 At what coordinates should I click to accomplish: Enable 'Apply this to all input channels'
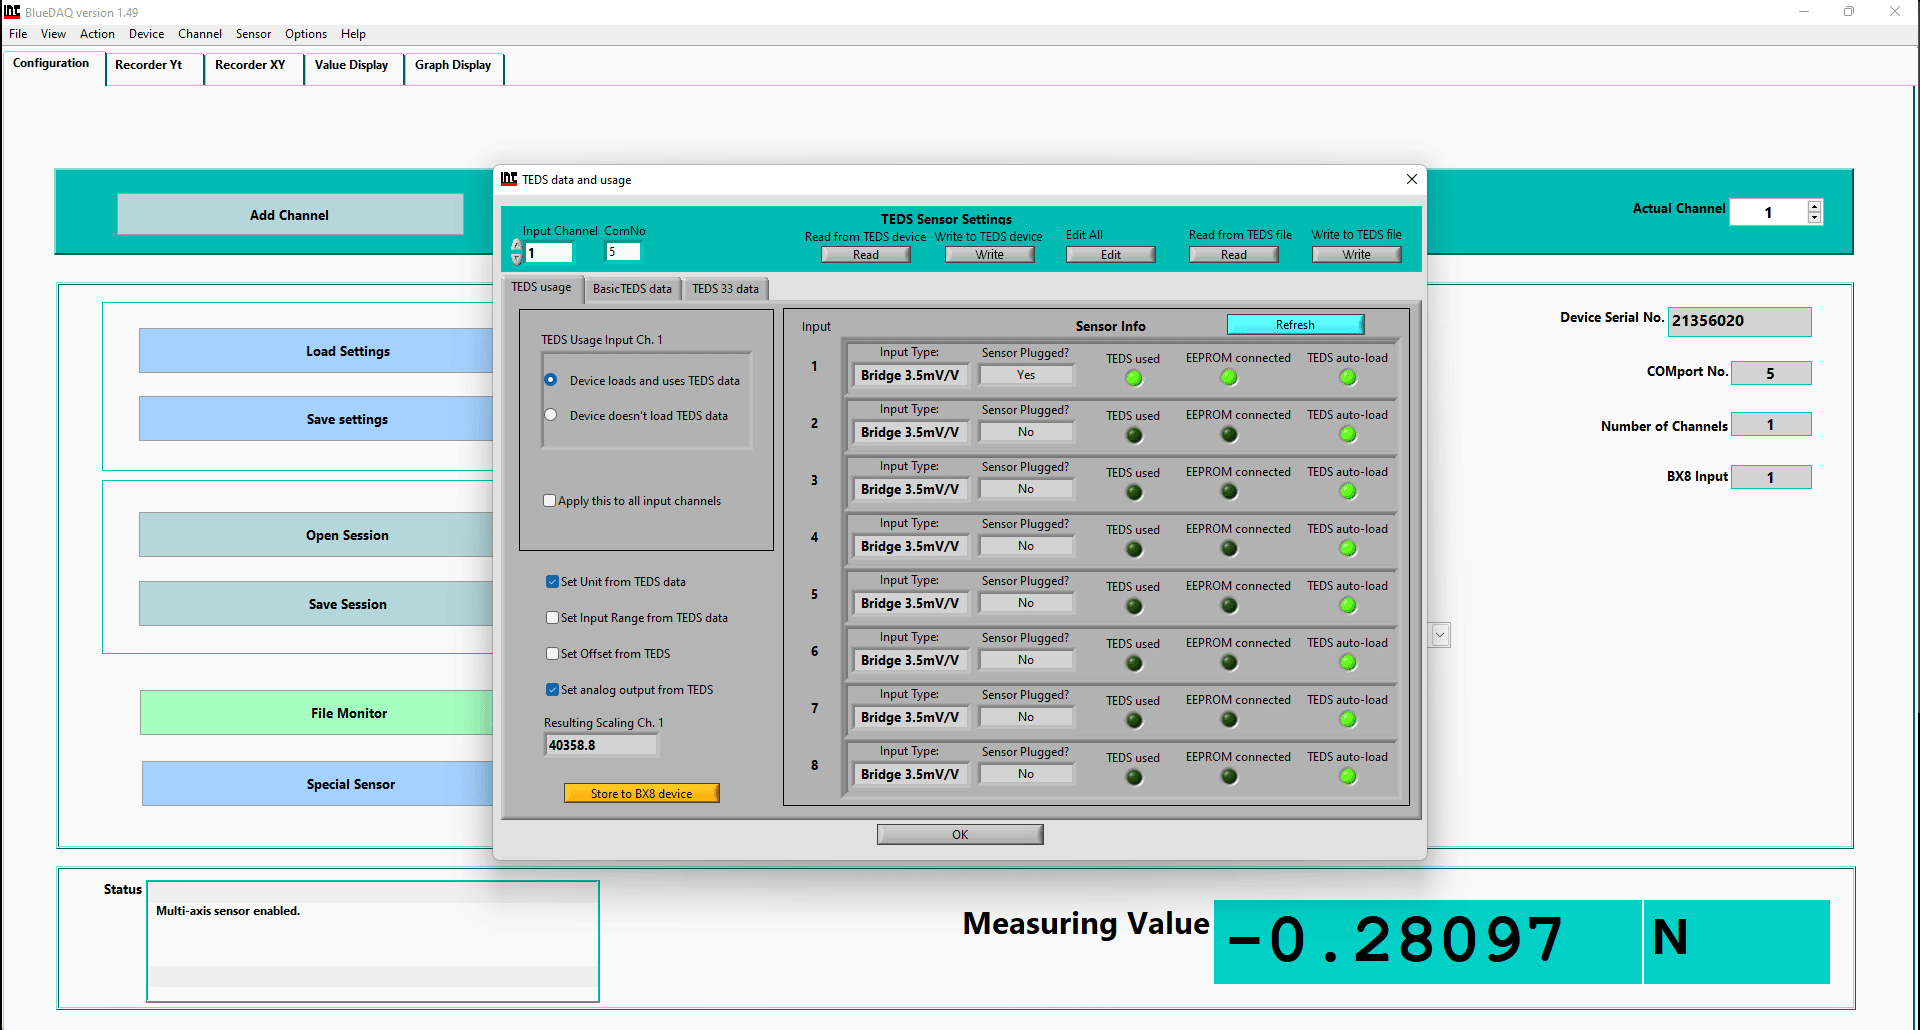[550, 501]
